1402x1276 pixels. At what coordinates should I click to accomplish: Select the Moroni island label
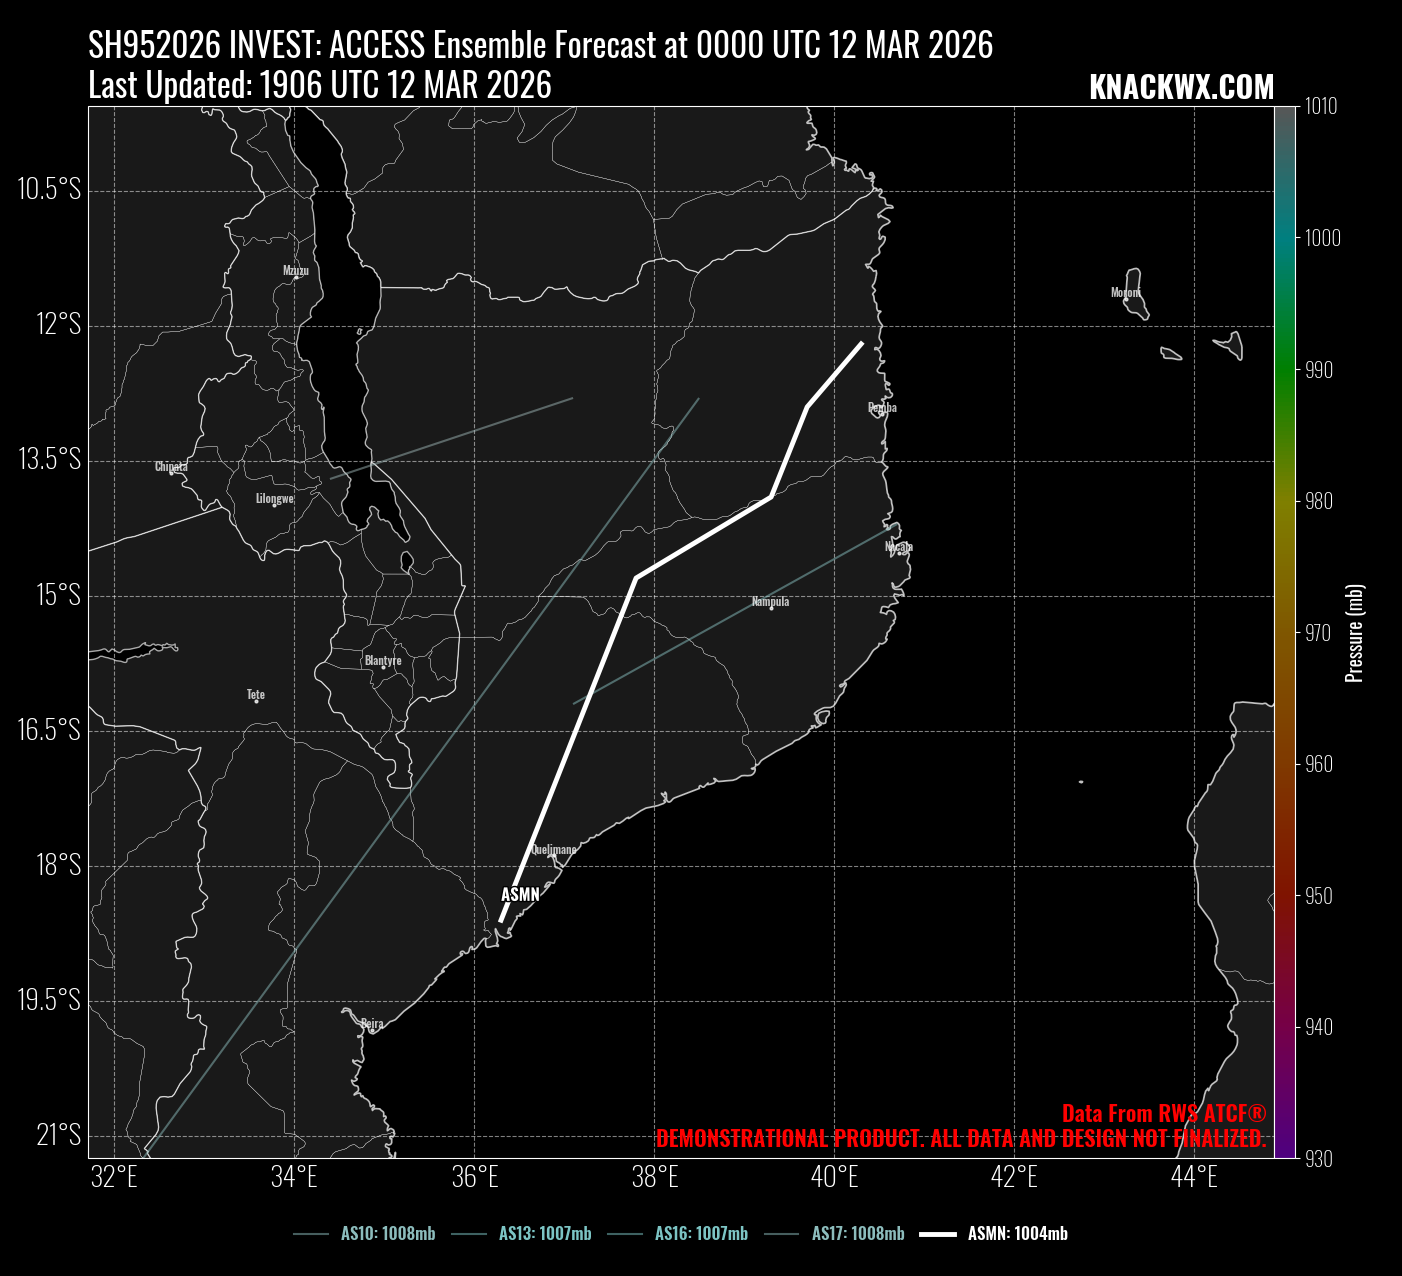pyautogui.click(x=1125, y=293)
